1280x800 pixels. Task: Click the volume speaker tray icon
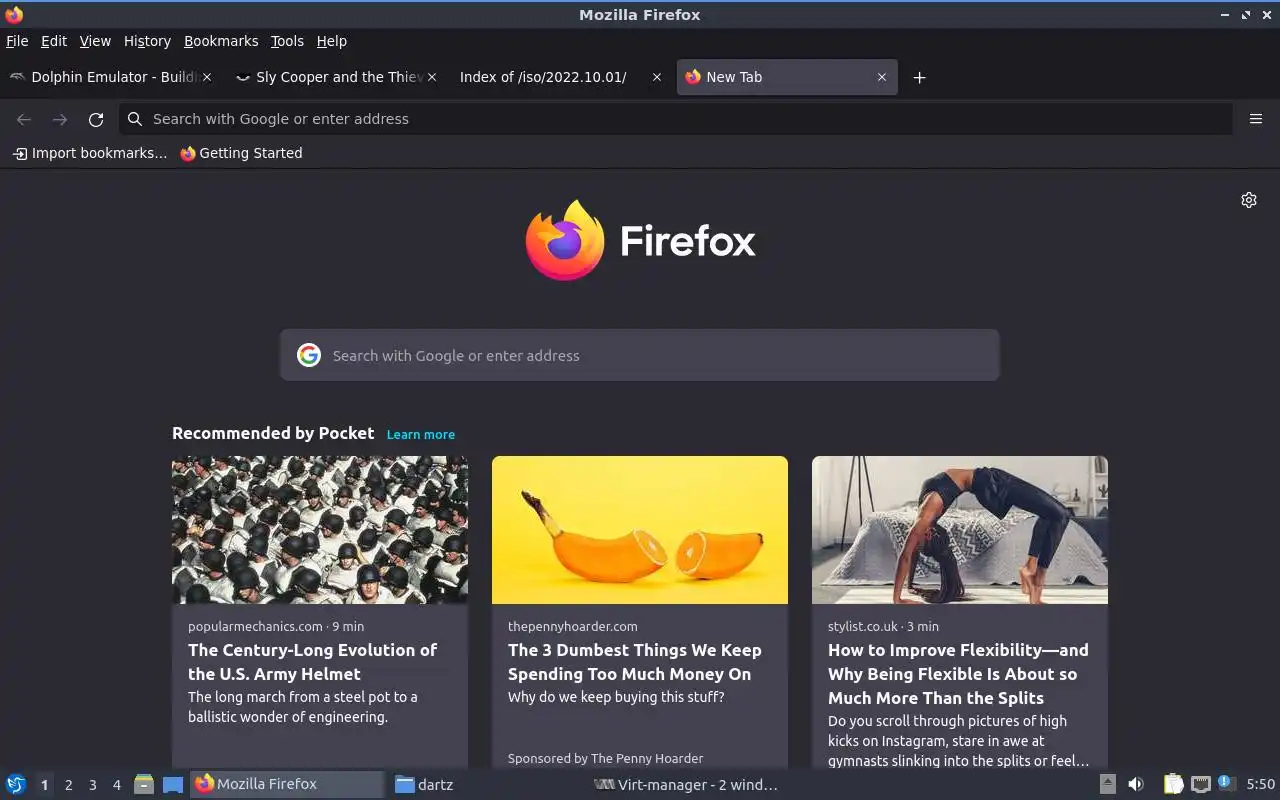point(1136,784)
